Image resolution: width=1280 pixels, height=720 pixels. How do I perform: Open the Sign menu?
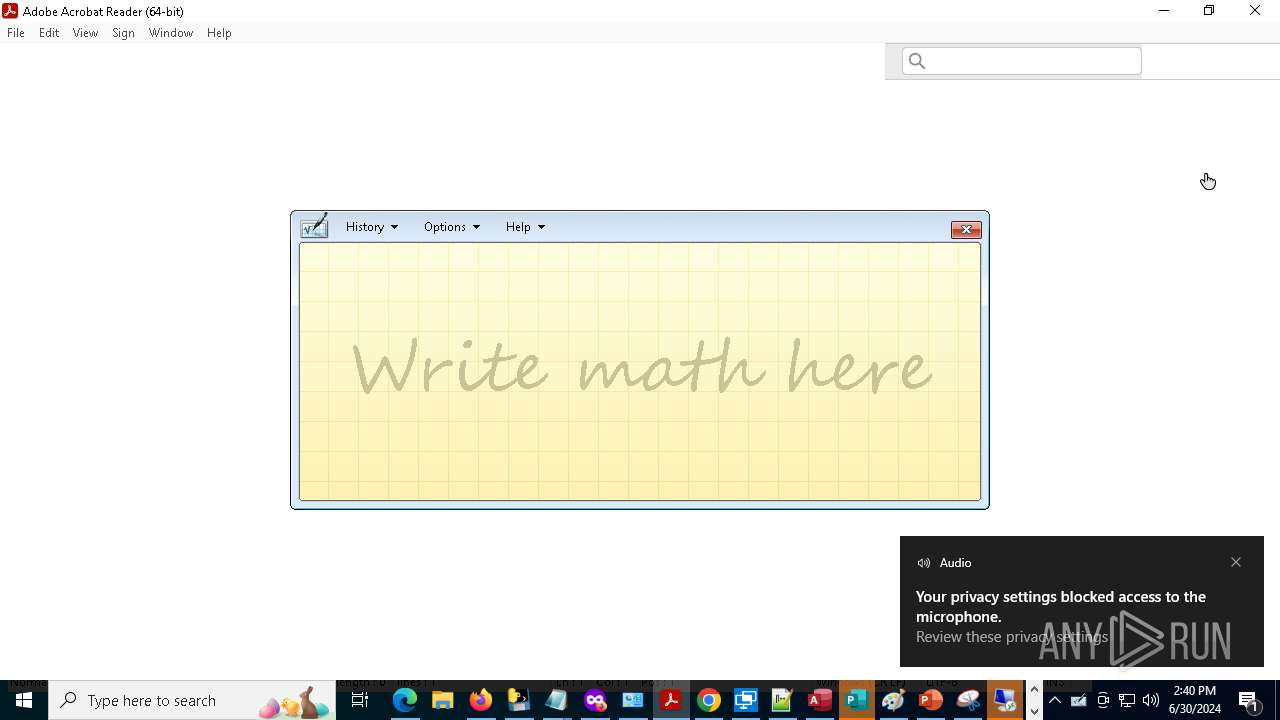123,33
